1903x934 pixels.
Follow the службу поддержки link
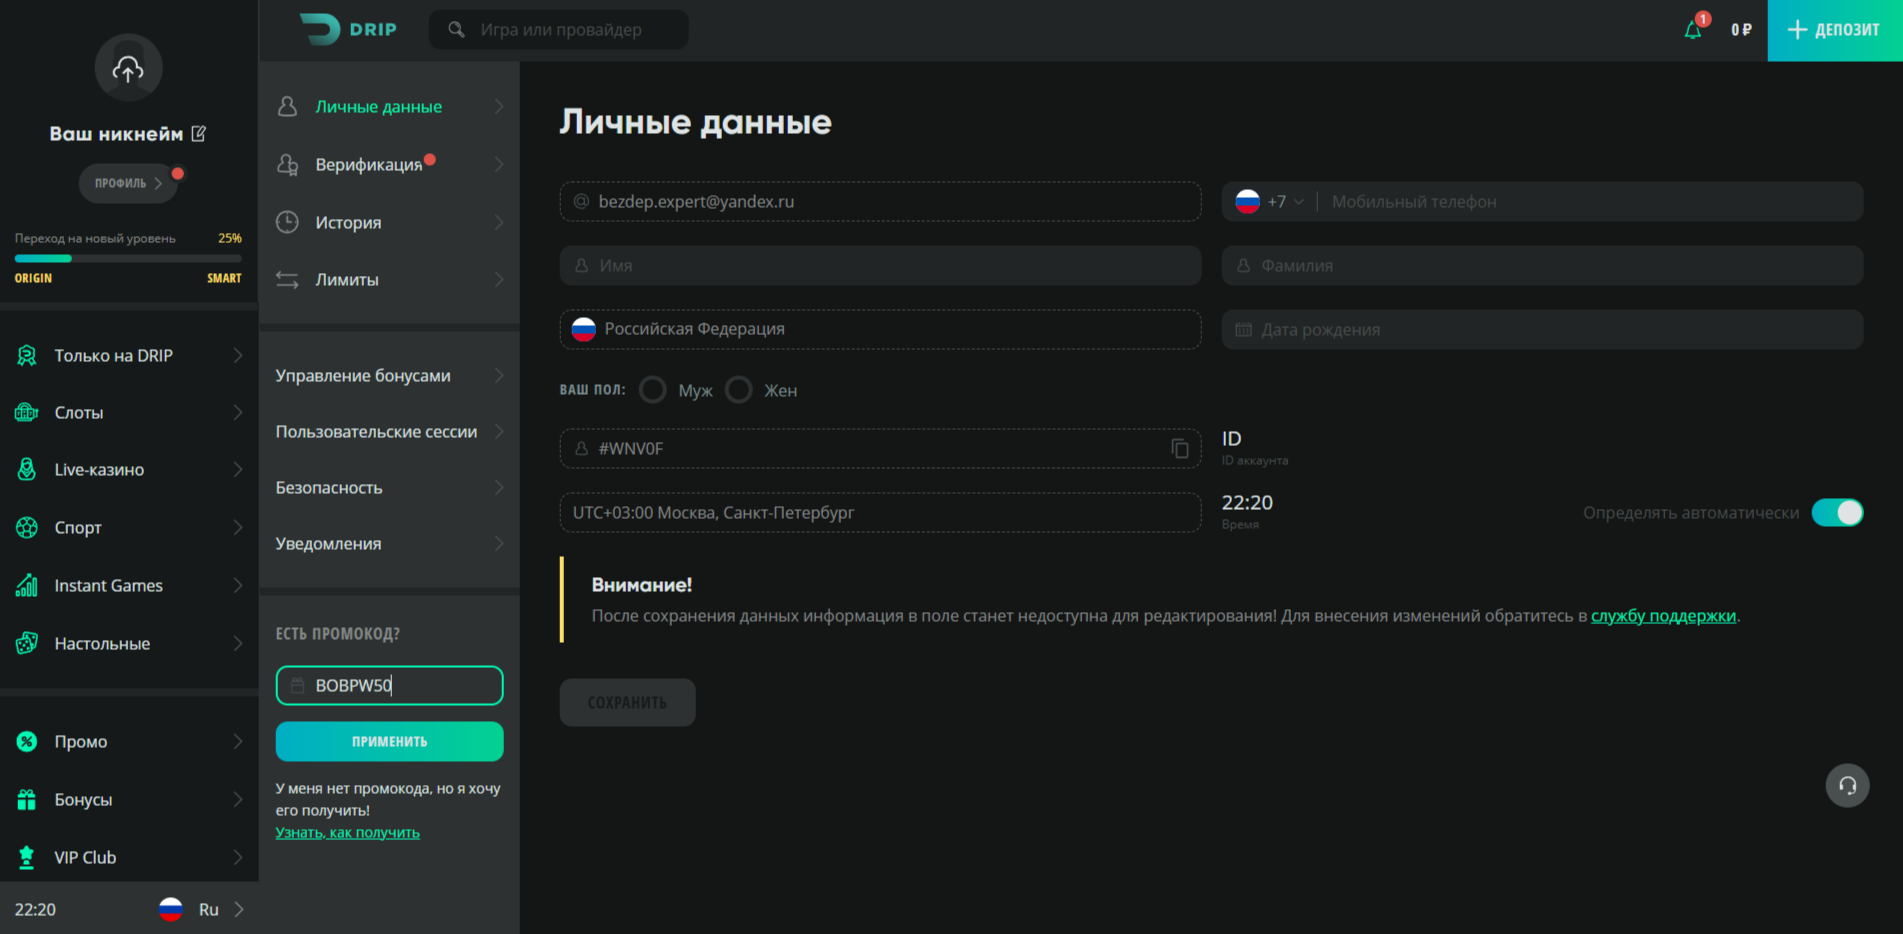pos(1663,616)
